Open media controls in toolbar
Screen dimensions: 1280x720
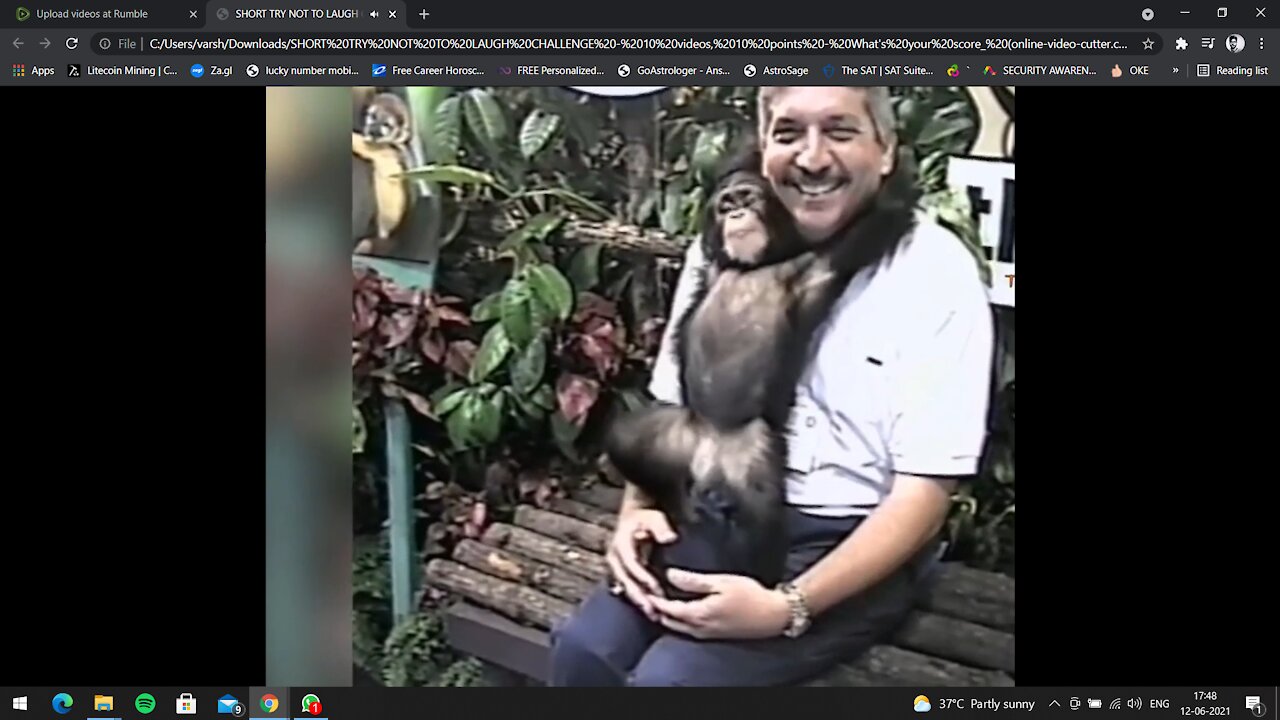tap(1208, 43)
